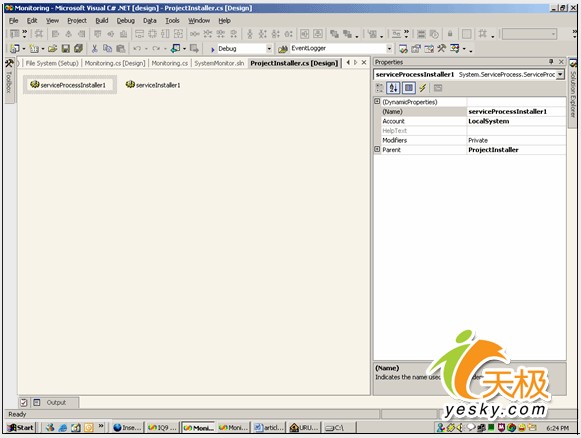The image size is (581, 438).
Task: Open the Debug menu
Action: pos(126,21)
